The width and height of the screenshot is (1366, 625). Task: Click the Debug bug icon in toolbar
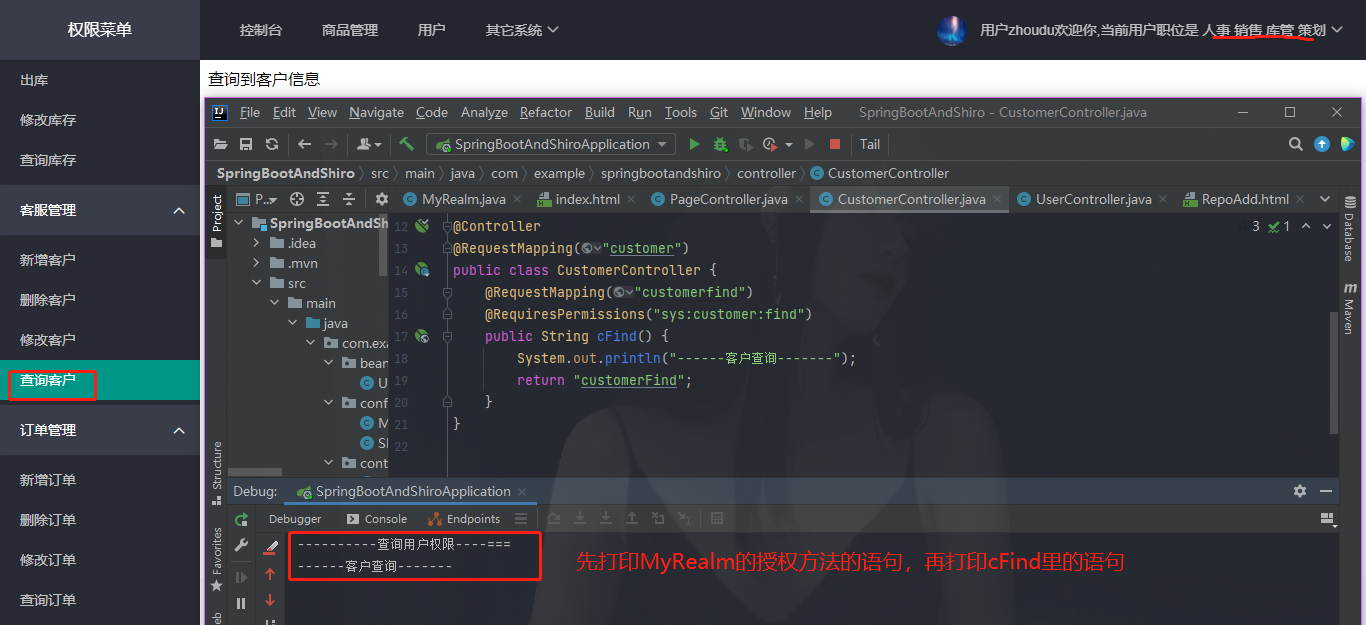click(x=720, y=144)
